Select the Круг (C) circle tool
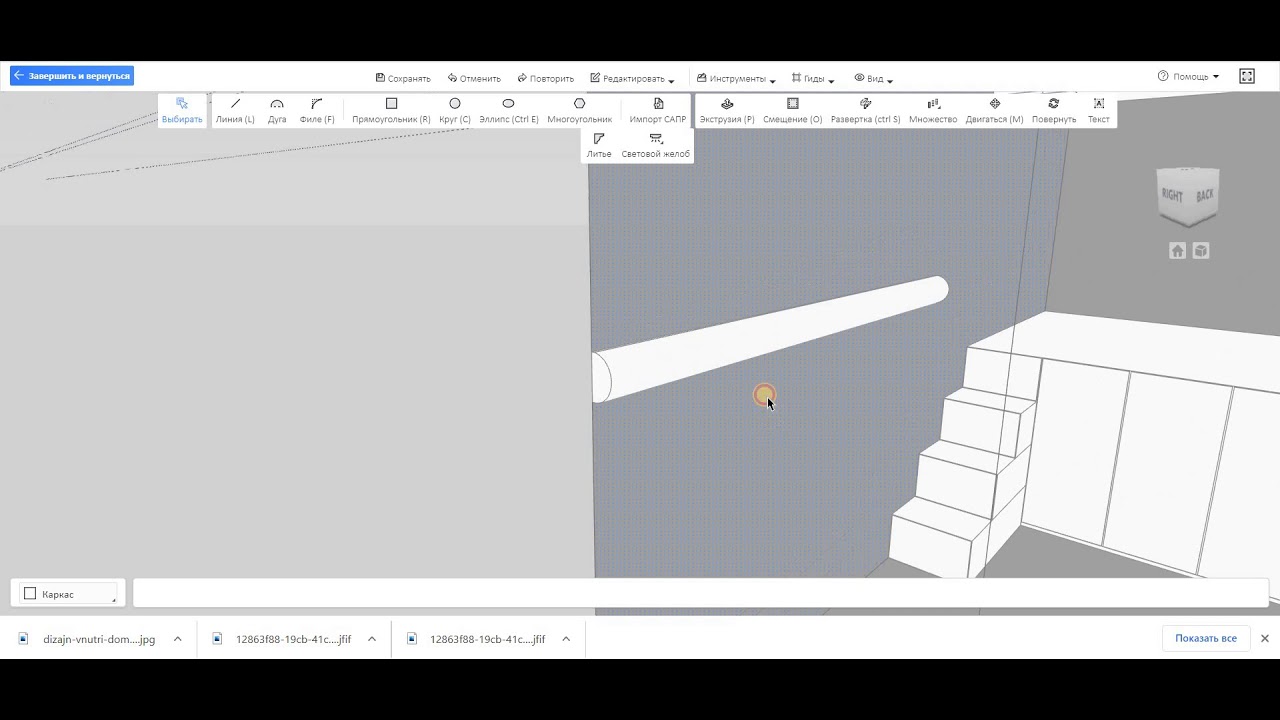The image size is (1280, 720). tap(455, 110)
